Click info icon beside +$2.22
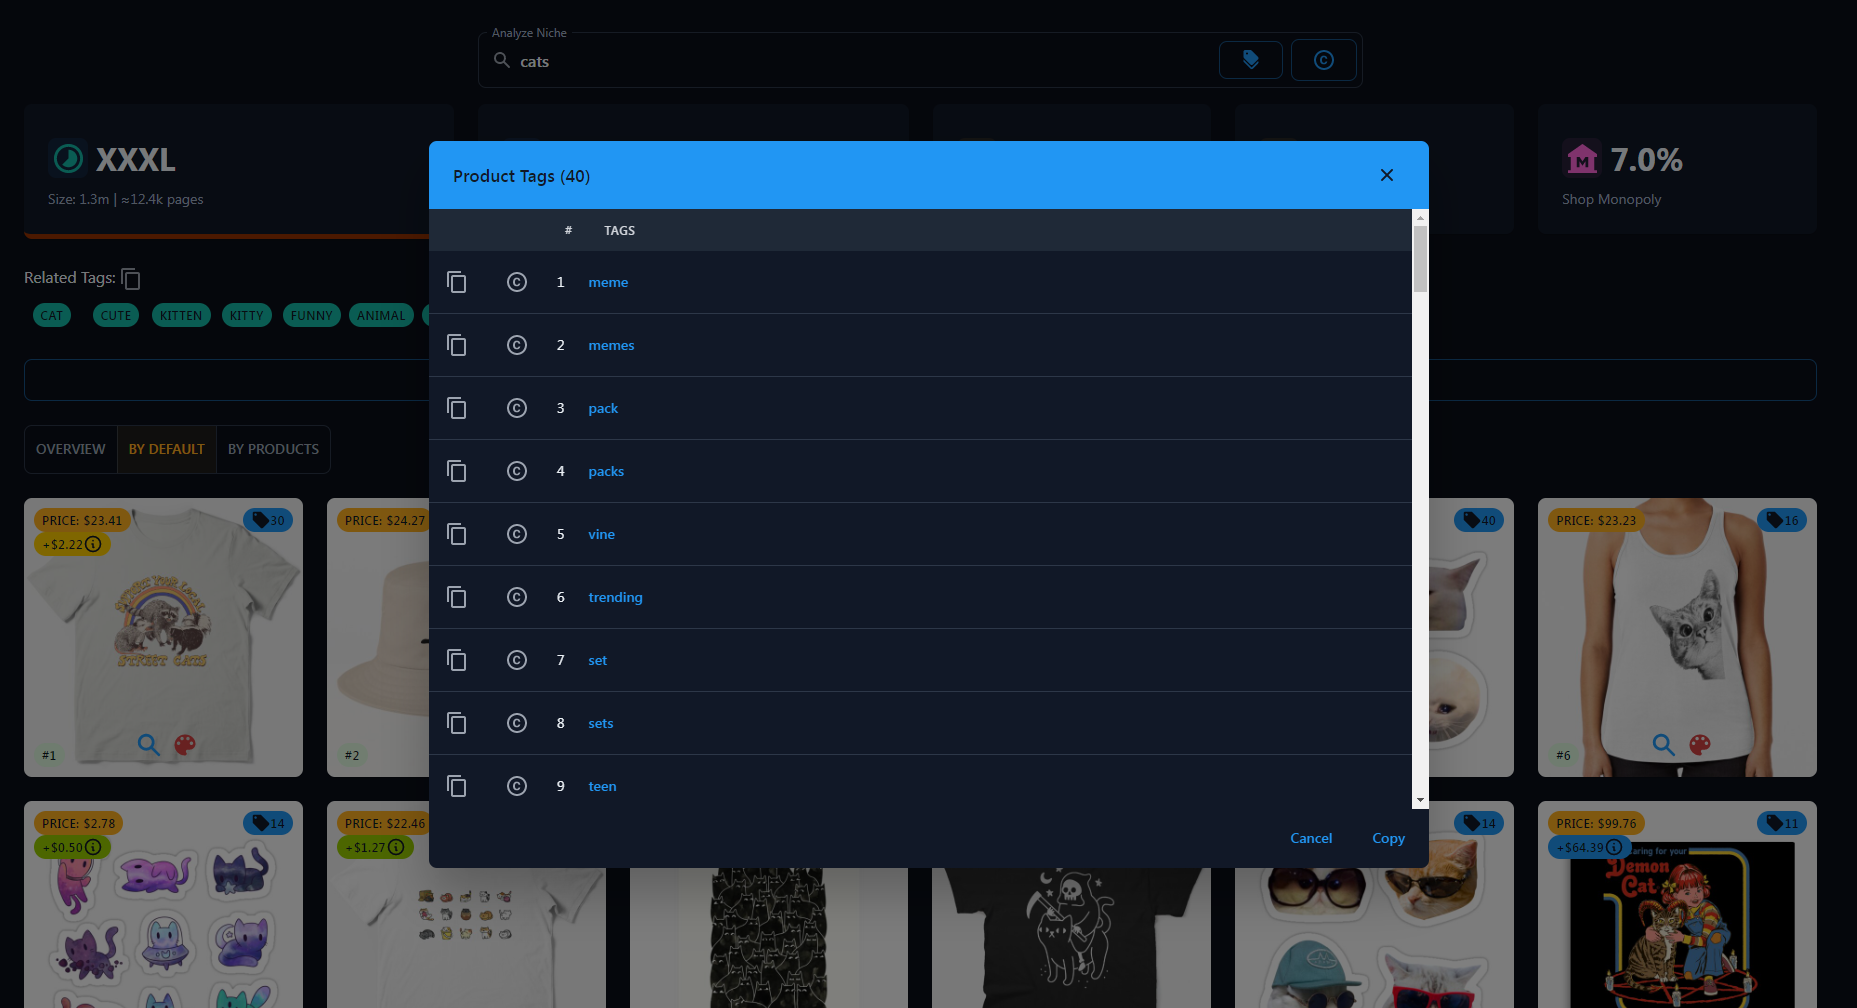The height and width of the screenshot is (1008, 1857). click(93, 544)
